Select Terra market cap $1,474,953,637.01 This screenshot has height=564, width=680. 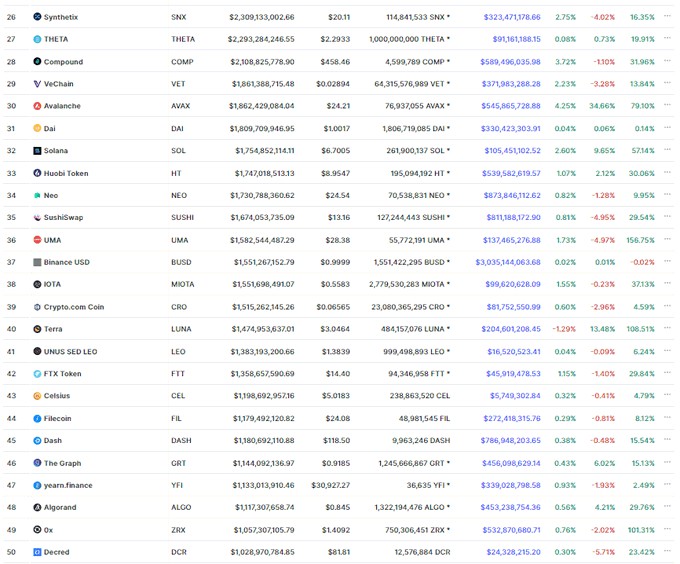[x=263, y=329]
